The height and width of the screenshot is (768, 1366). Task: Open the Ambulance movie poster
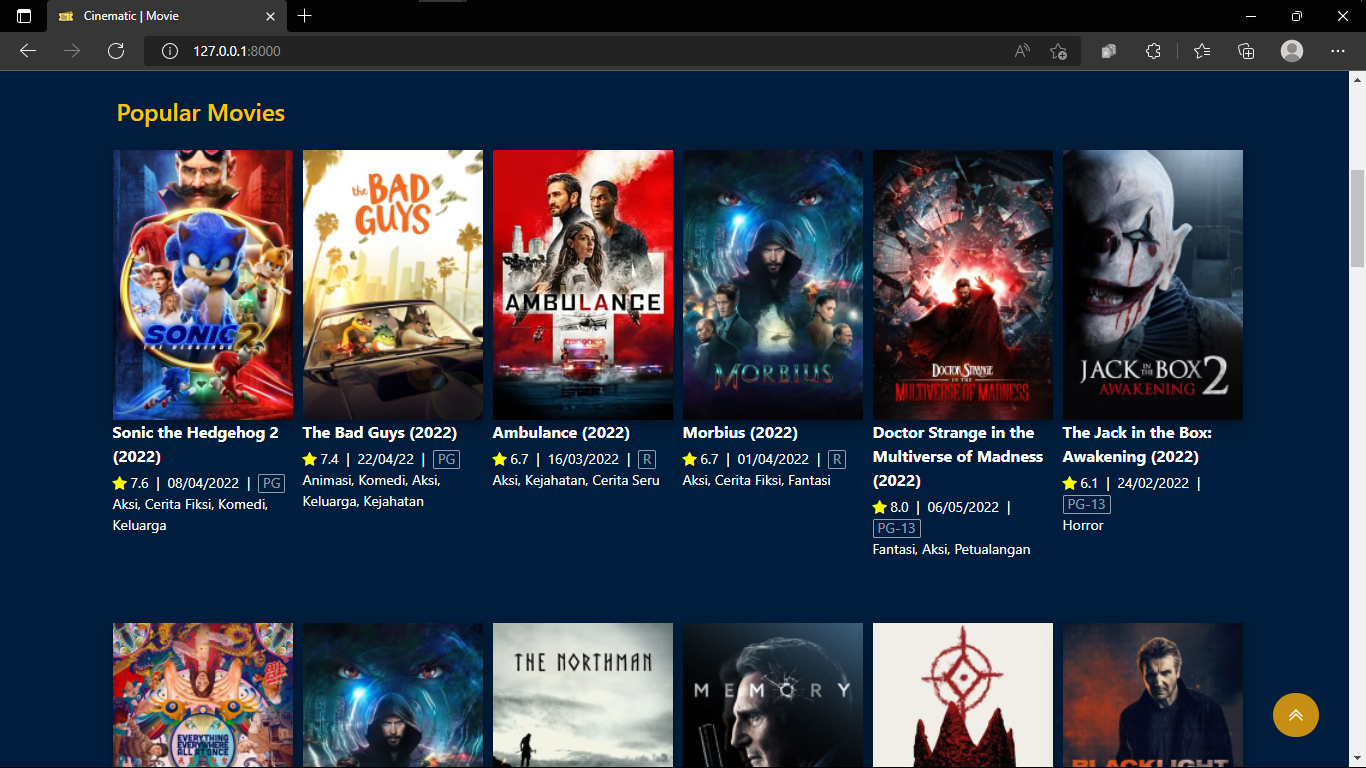pos(583,285)
